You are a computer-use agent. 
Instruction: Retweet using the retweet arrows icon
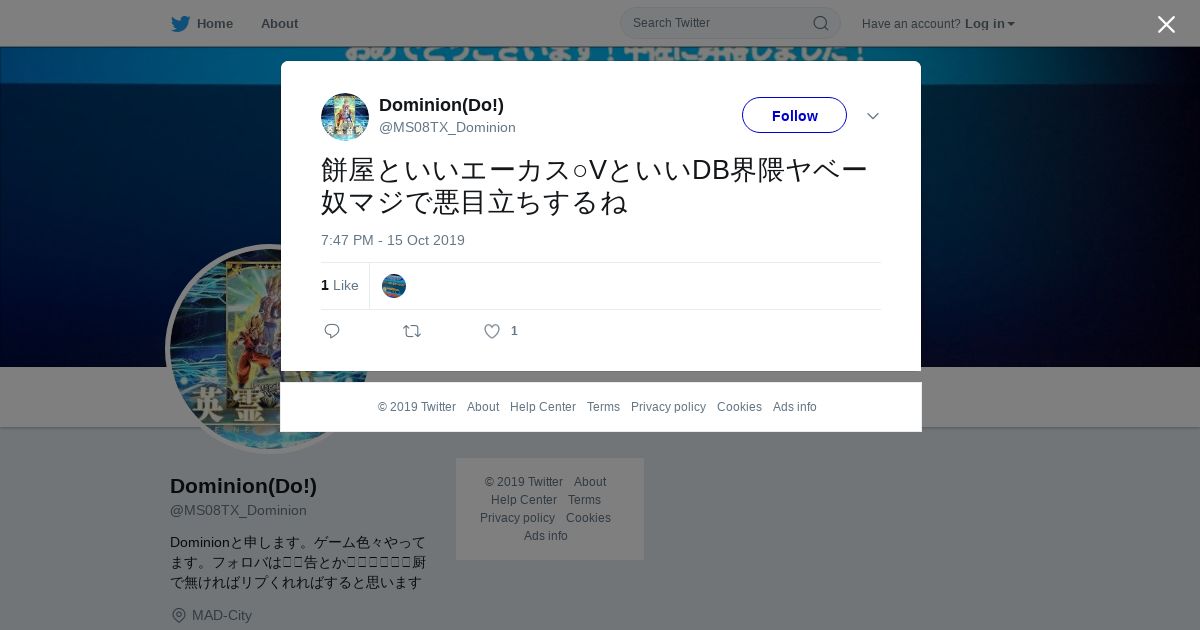click(x=412, y=331)
